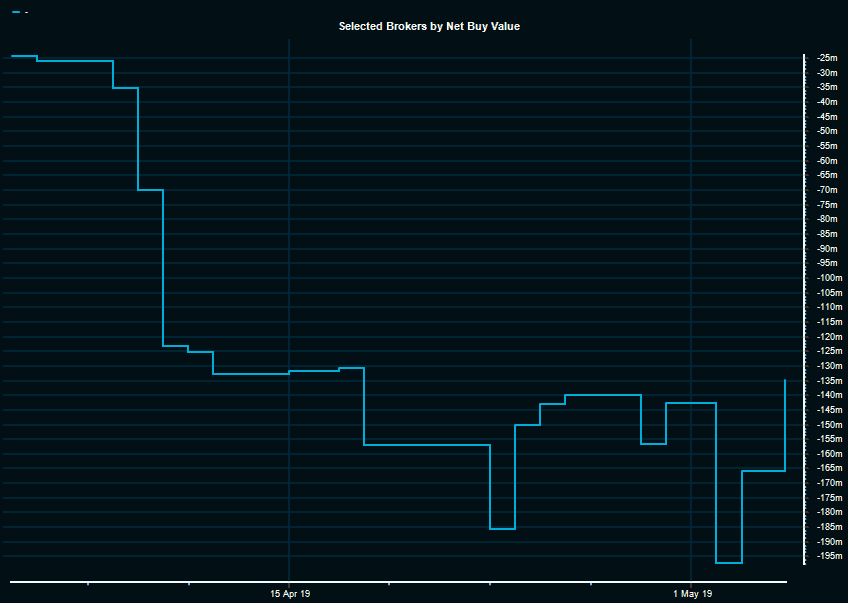Screen dimensions: 848x603
Task: Click the lowest step of the line near -197m
Action: 729,563
